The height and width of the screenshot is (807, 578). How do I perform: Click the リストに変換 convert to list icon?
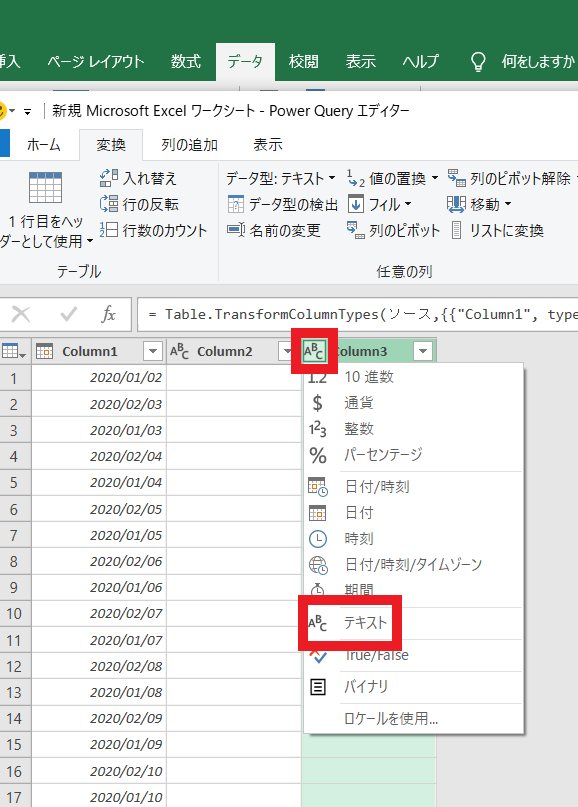coord(457,230)
